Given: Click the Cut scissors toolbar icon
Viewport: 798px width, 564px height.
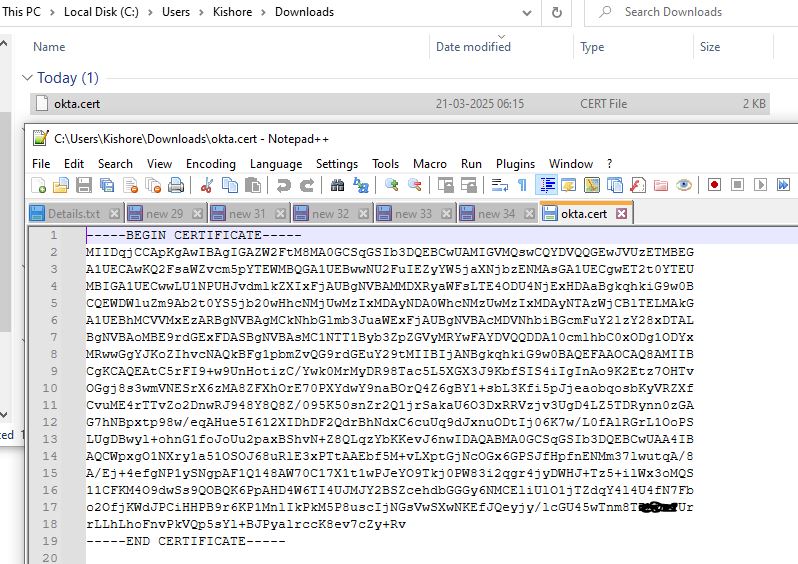Looking at the screenshot, I should coord(207,185).
